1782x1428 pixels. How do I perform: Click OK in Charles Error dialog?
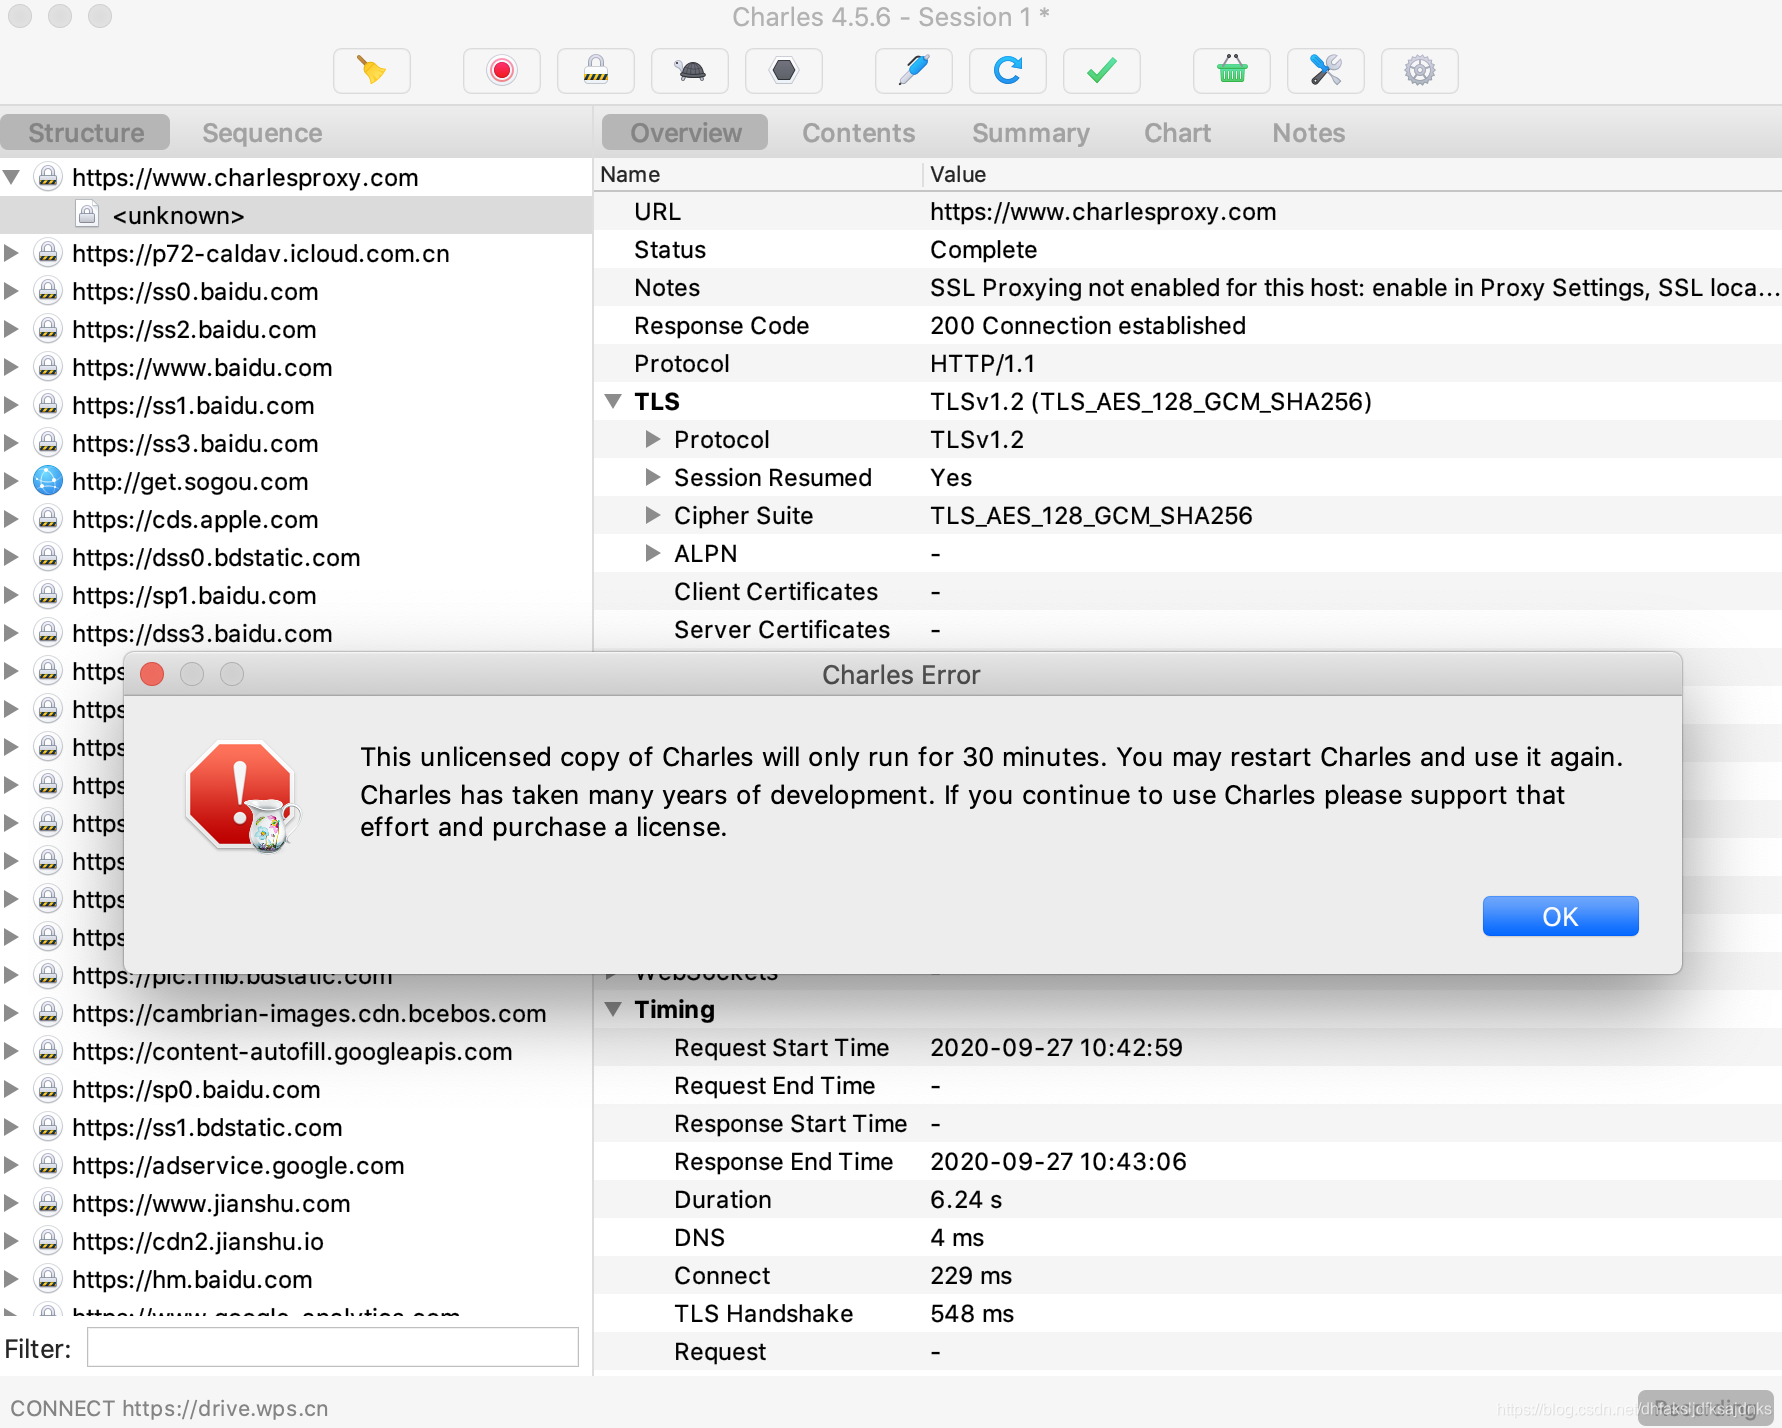[x=1560, y=916]
